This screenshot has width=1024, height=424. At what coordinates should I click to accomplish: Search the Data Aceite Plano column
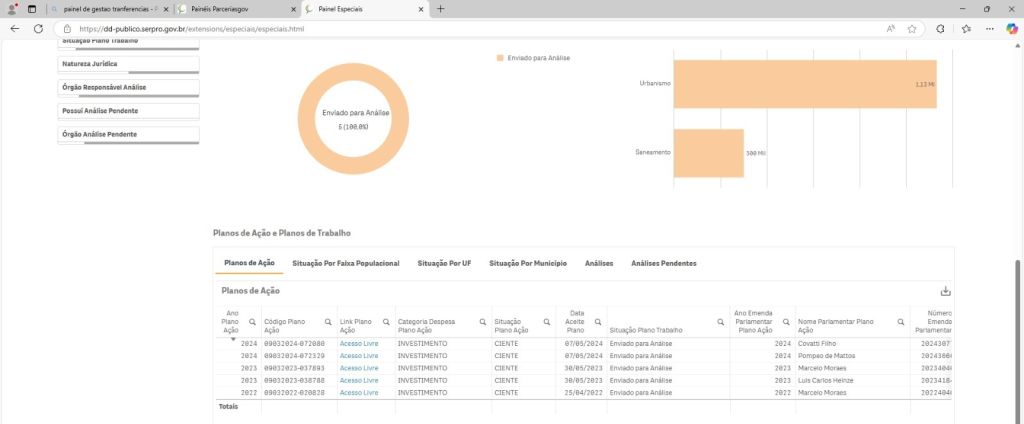(x=598, y=322)
